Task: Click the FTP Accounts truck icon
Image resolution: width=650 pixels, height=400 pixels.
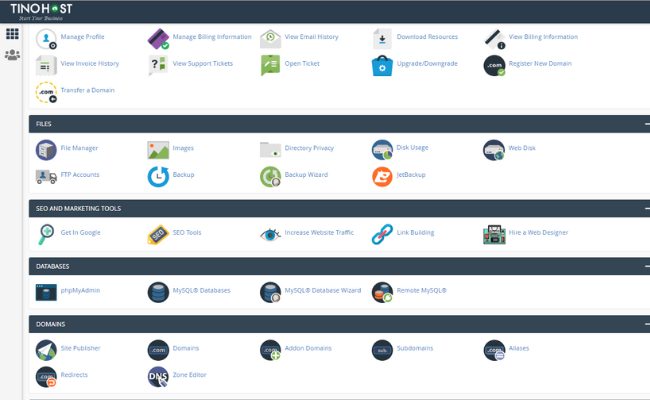Action: pyautogui.click(x=46, y=177)
